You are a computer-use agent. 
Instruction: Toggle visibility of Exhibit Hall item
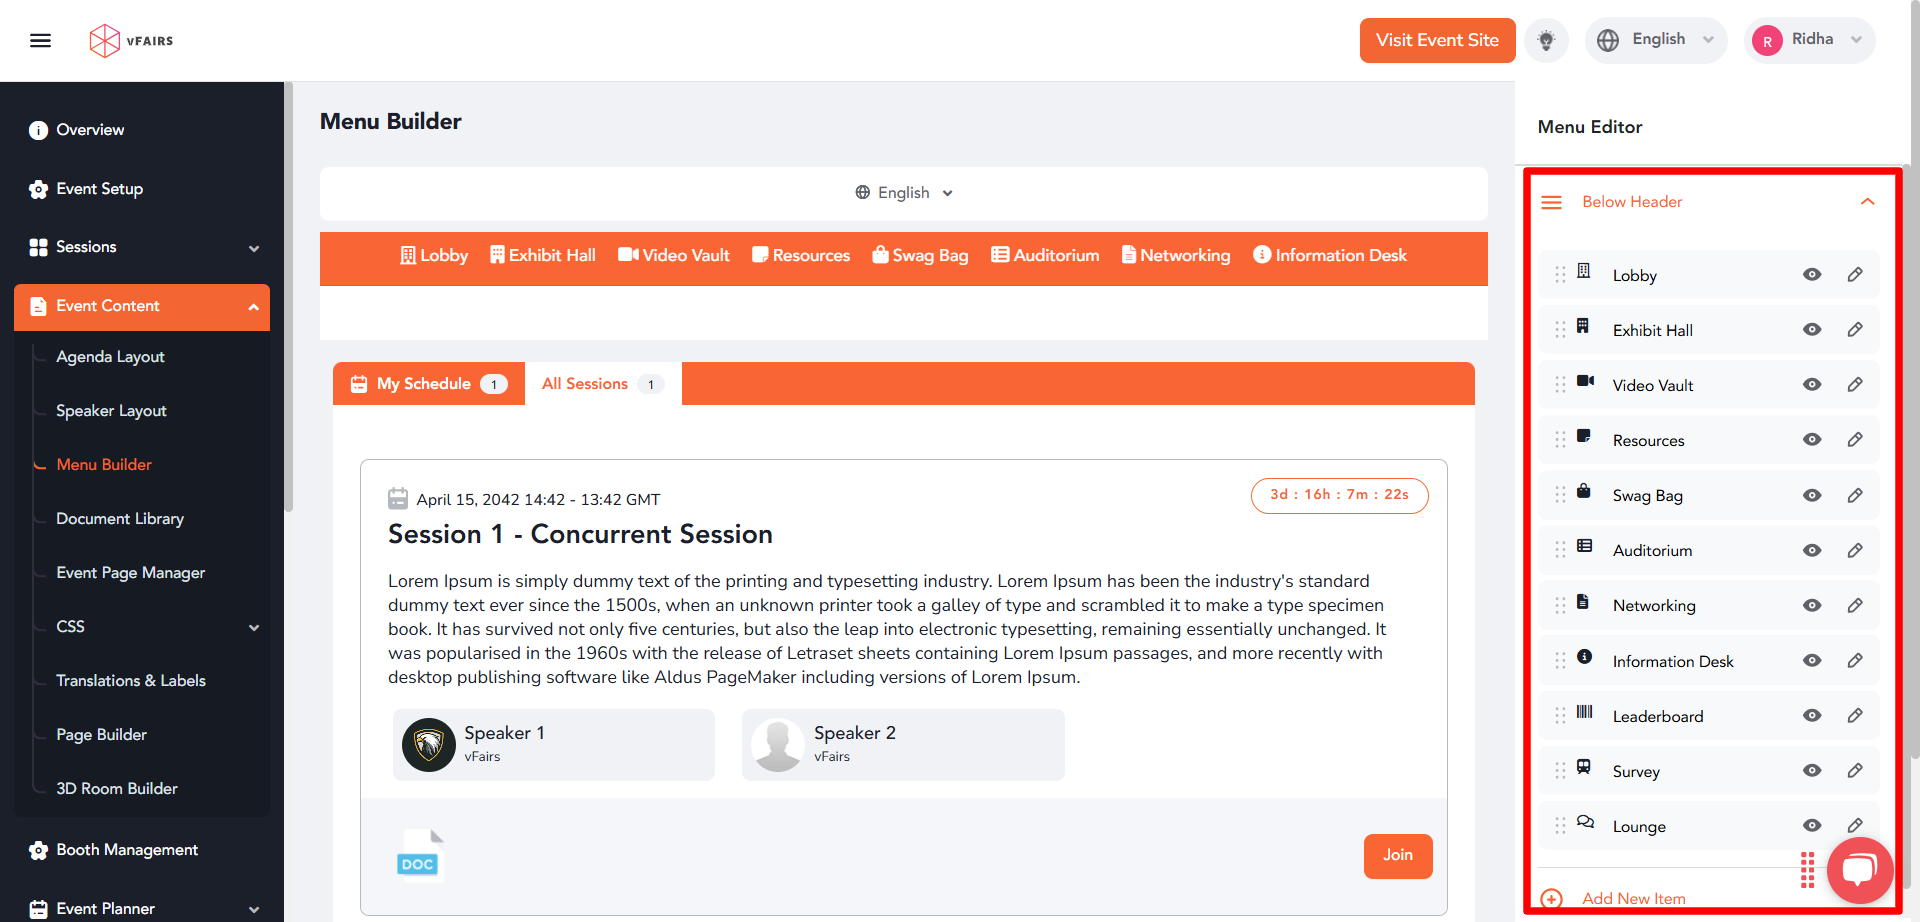[1812, 330]
